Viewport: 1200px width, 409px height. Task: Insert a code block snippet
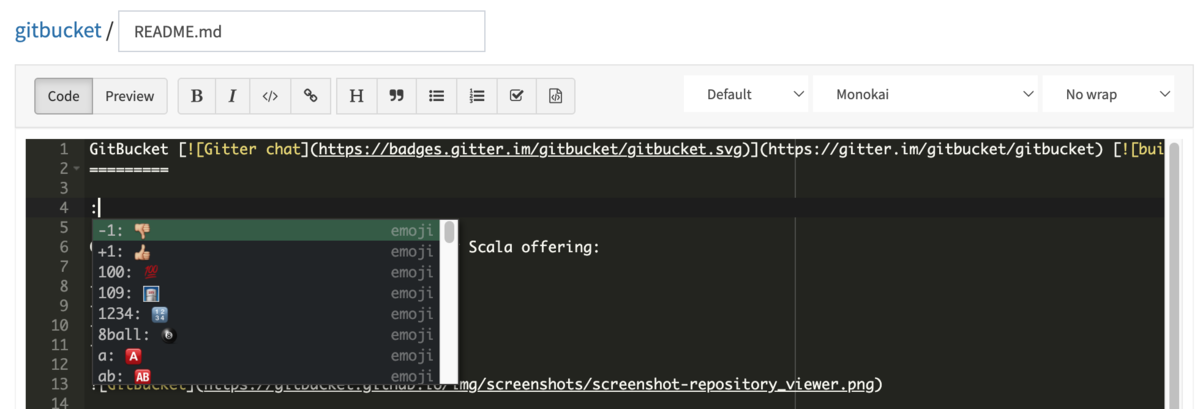[556, 96]
